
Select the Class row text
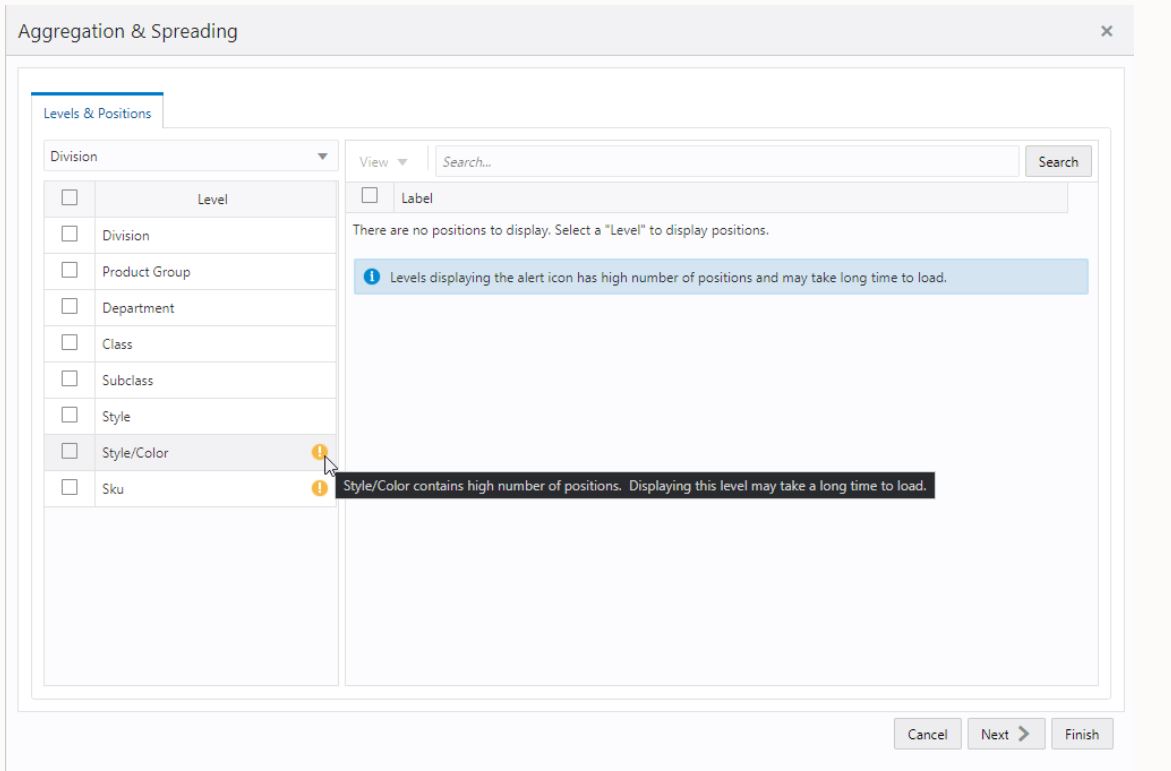(x=117, y=344)
